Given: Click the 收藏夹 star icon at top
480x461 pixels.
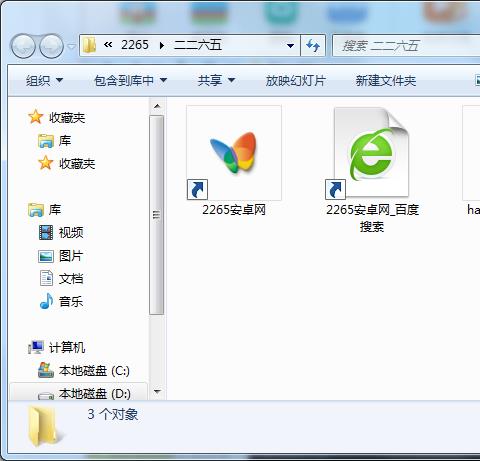Looking at the screenshot, I should click(36, 117).
